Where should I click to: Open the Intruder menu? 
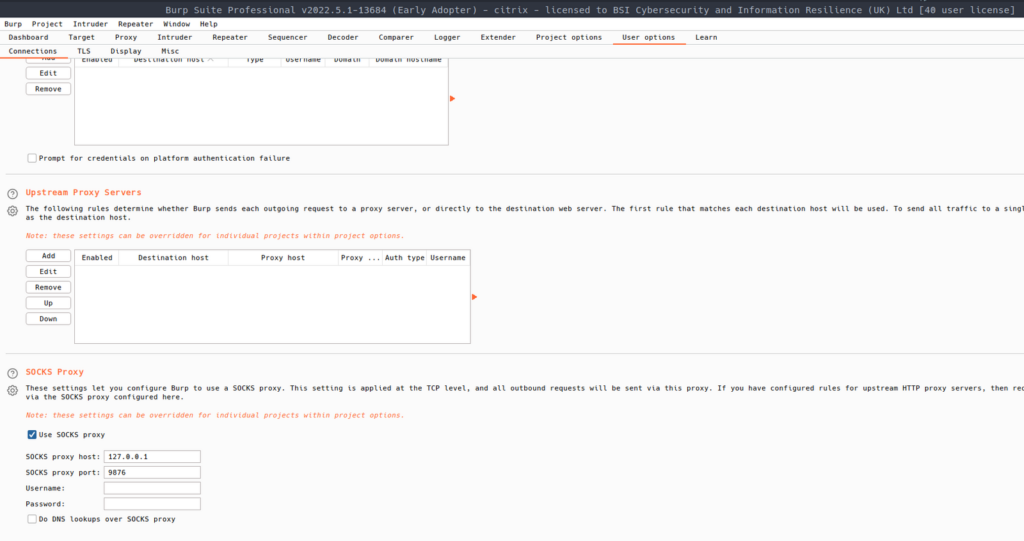90,24
